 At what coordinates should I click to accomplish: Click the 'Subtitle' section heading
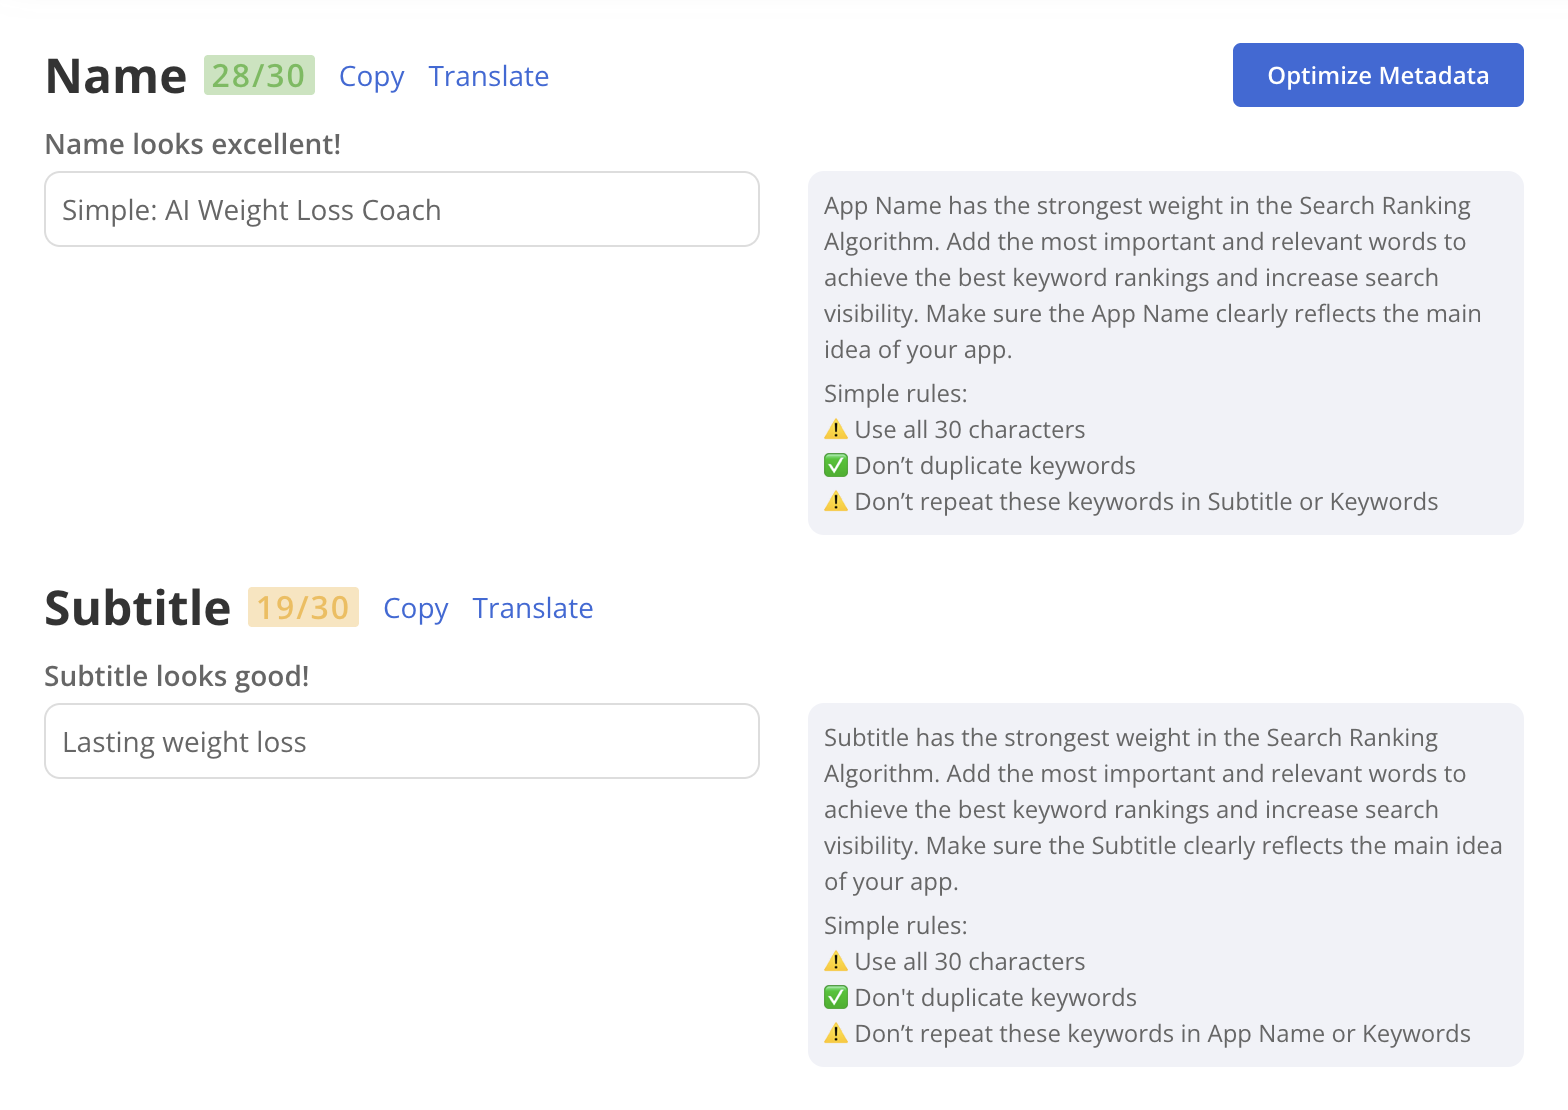138,609
